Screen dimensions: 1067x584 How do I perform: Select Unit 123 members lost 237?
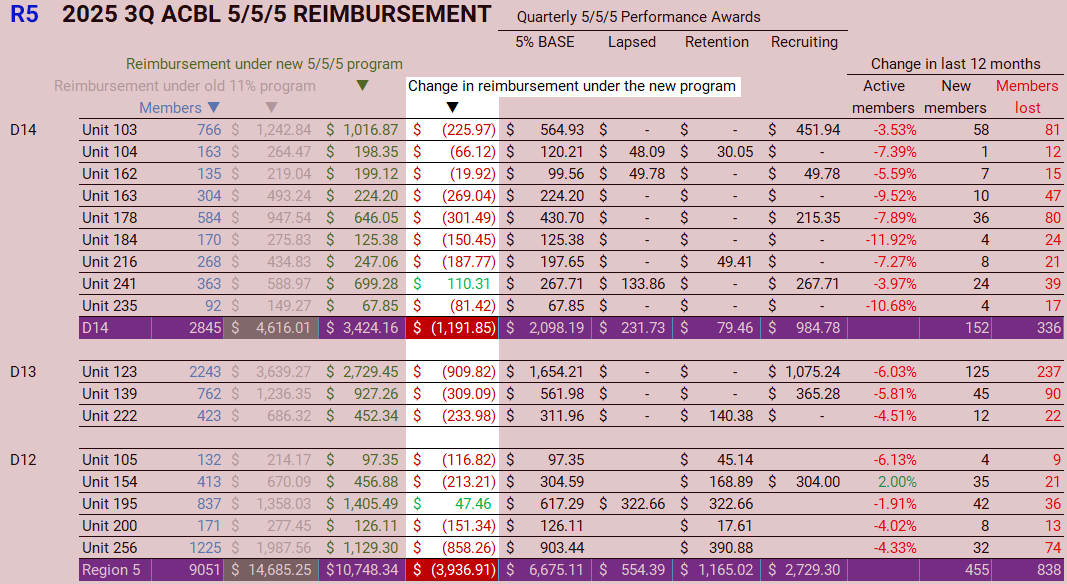[x=1049, y=372]
